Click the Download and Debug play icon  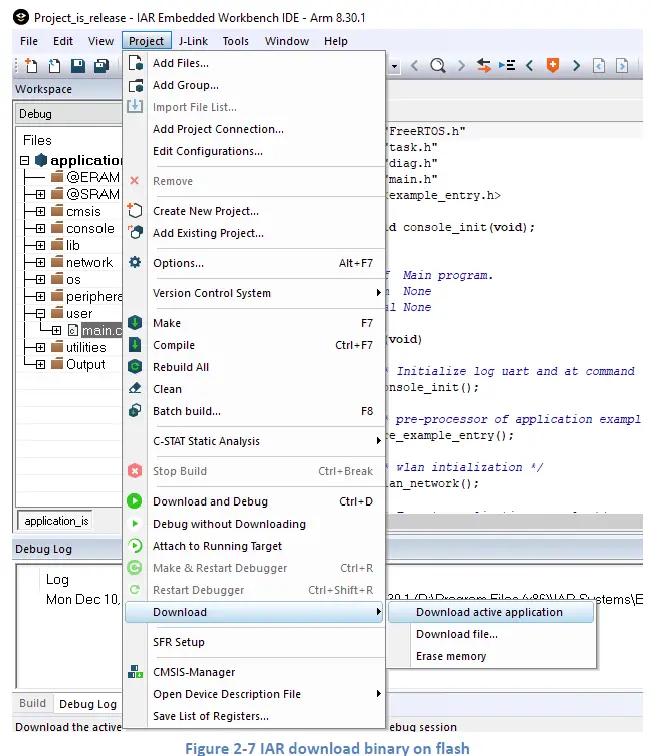(135, 501)
